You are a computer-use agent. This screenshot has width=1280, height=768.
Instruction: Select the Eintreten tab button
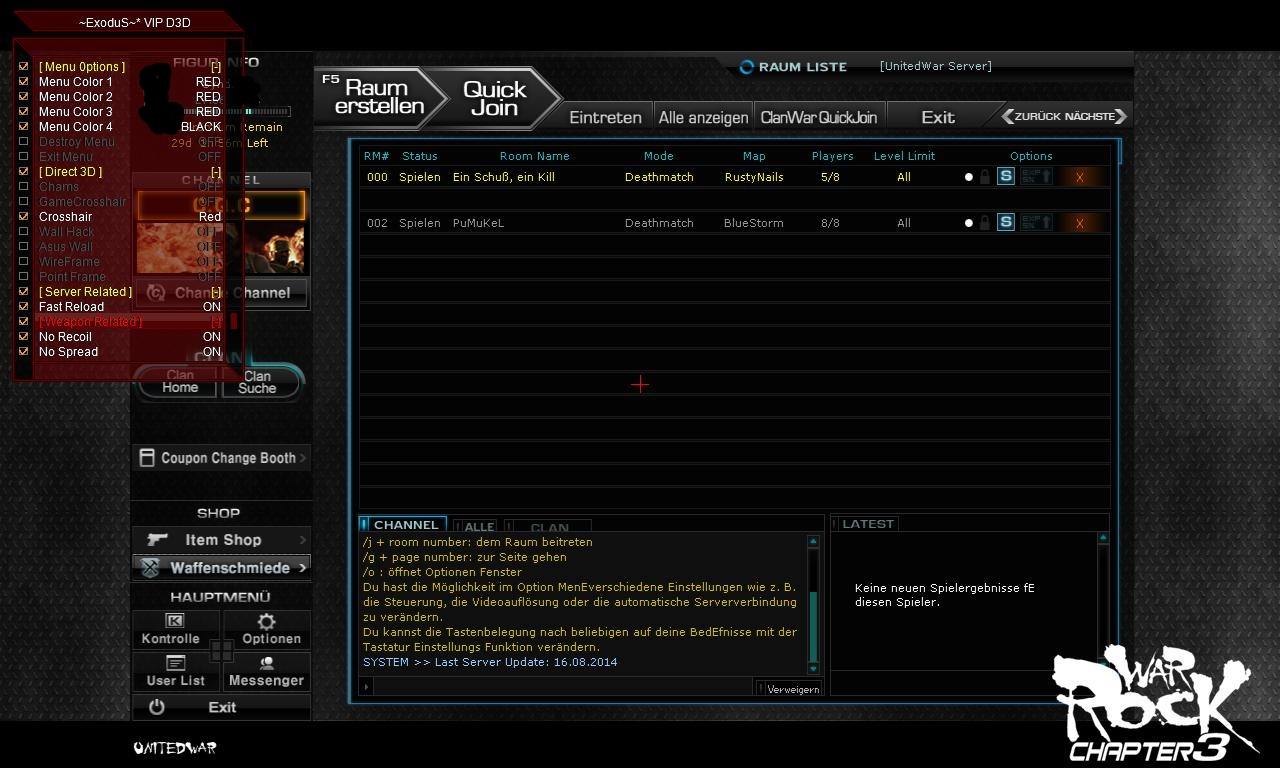click(x=605, y=117)
